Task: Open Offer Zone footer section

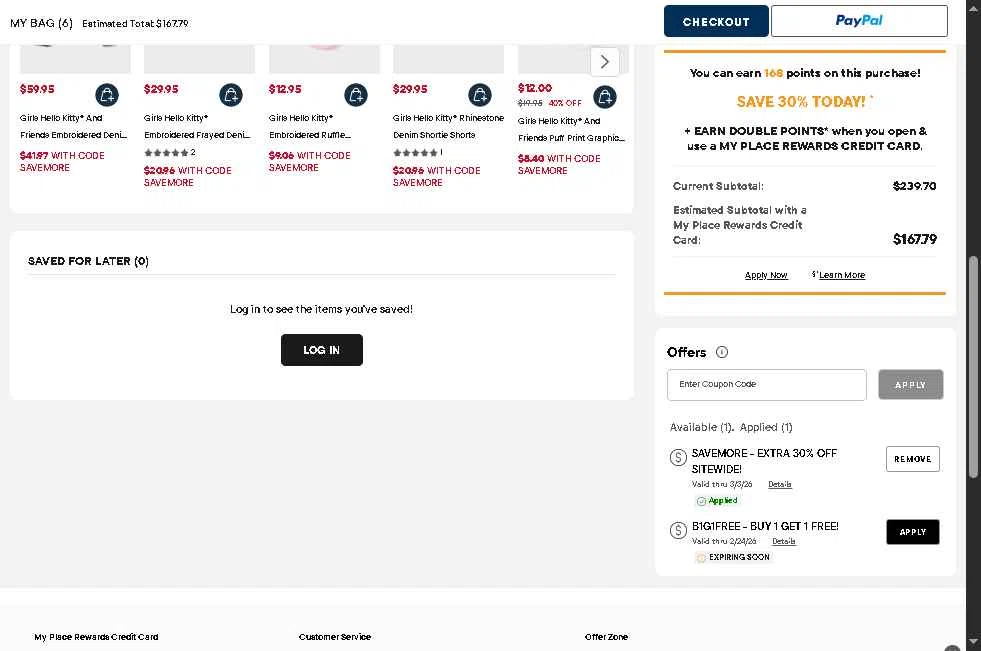Action: pos(606,637)
